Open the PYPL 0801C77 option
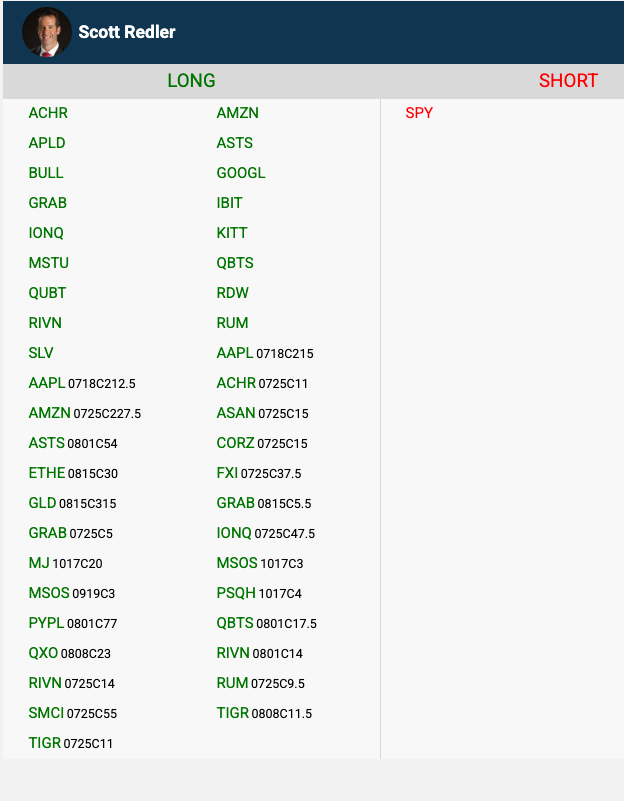The height and width of the screenshot is (801, 624). pyautogui.click(x=73, y=623)
